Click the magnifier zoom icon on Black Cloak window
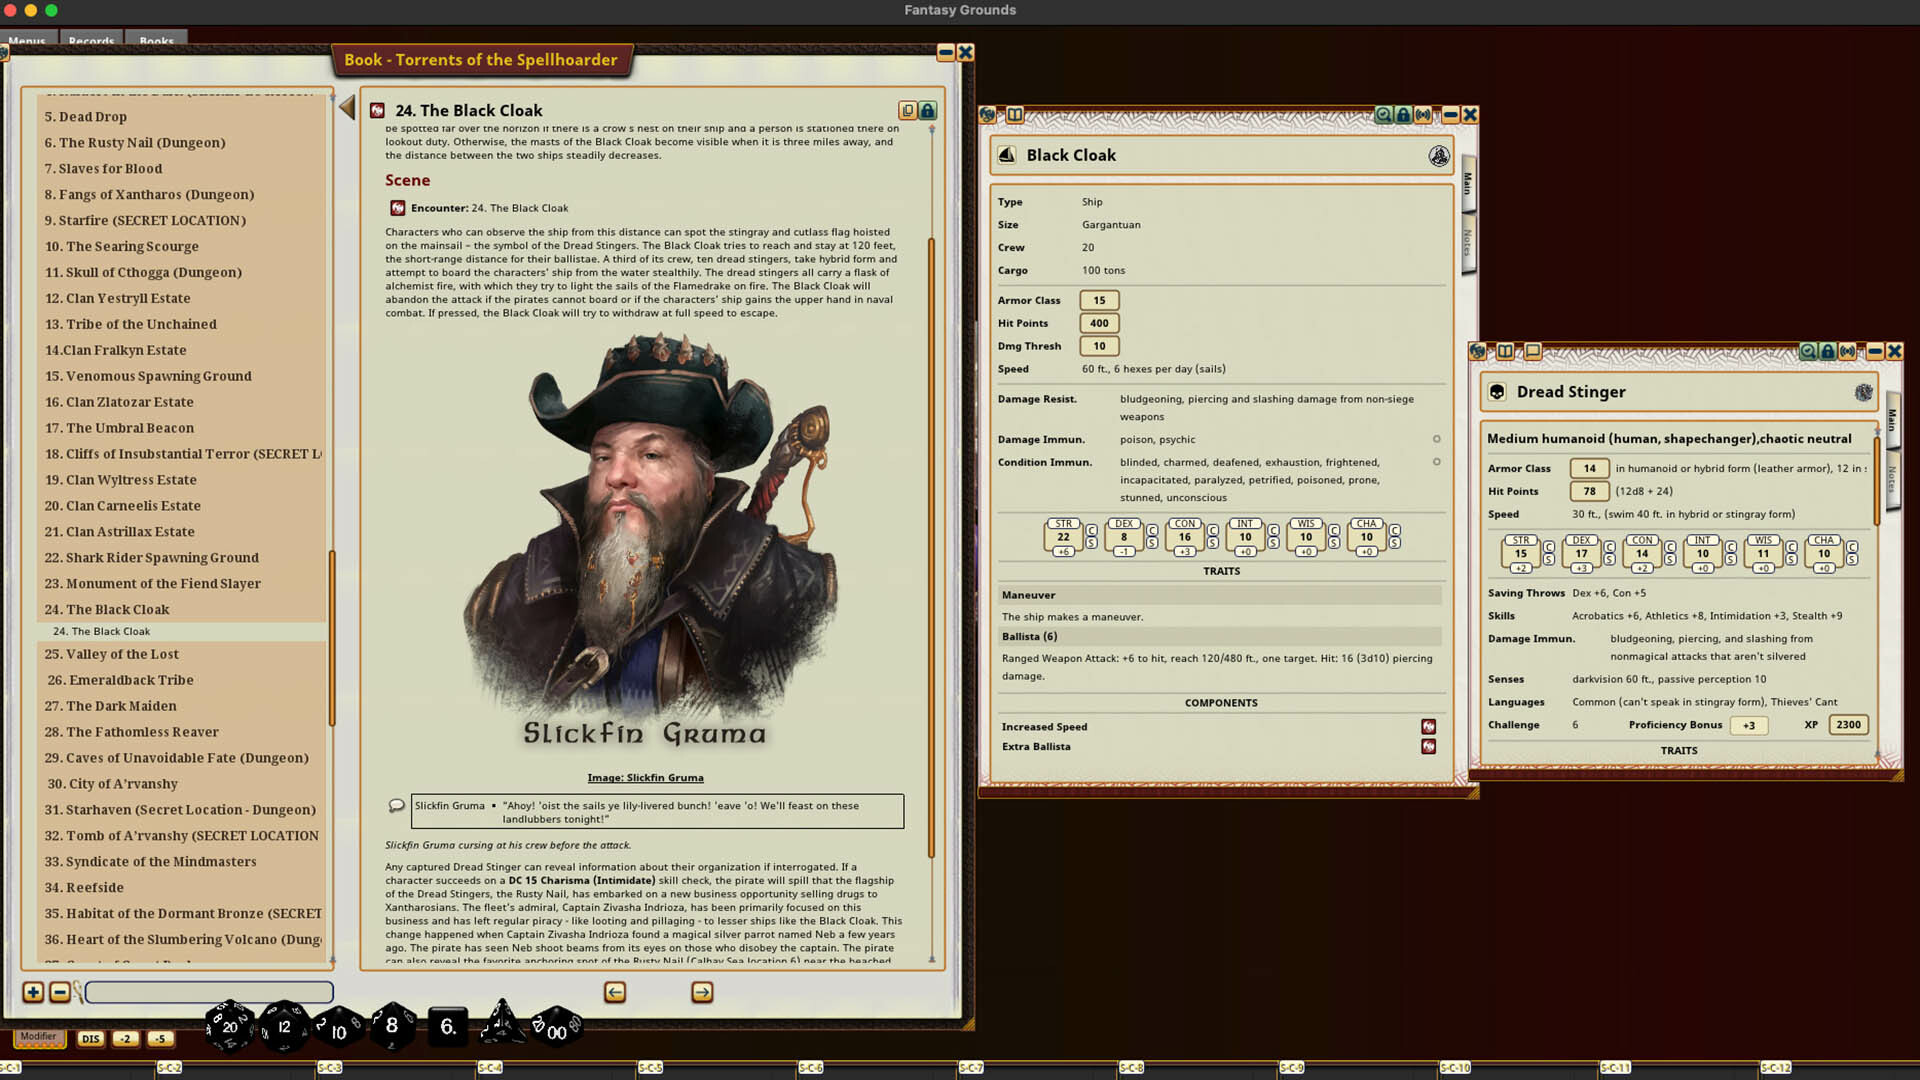Viewport: 1920px width, 1080px height. point(1382,114)
